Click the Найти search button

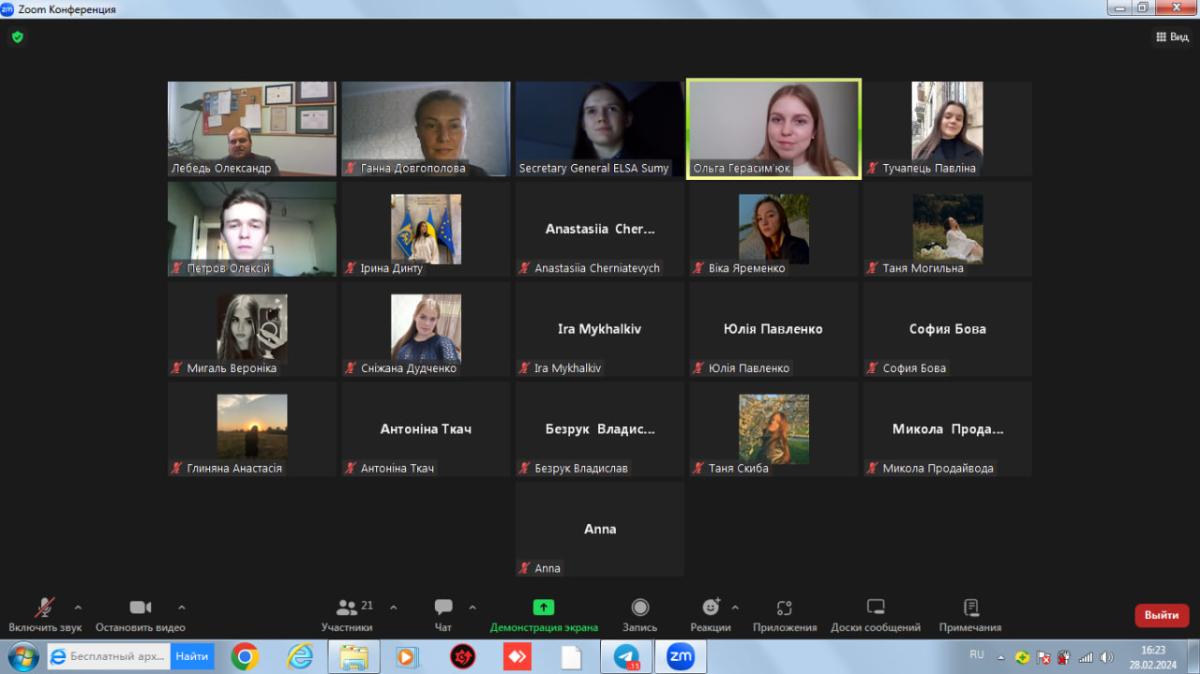(x=192, y=656)
